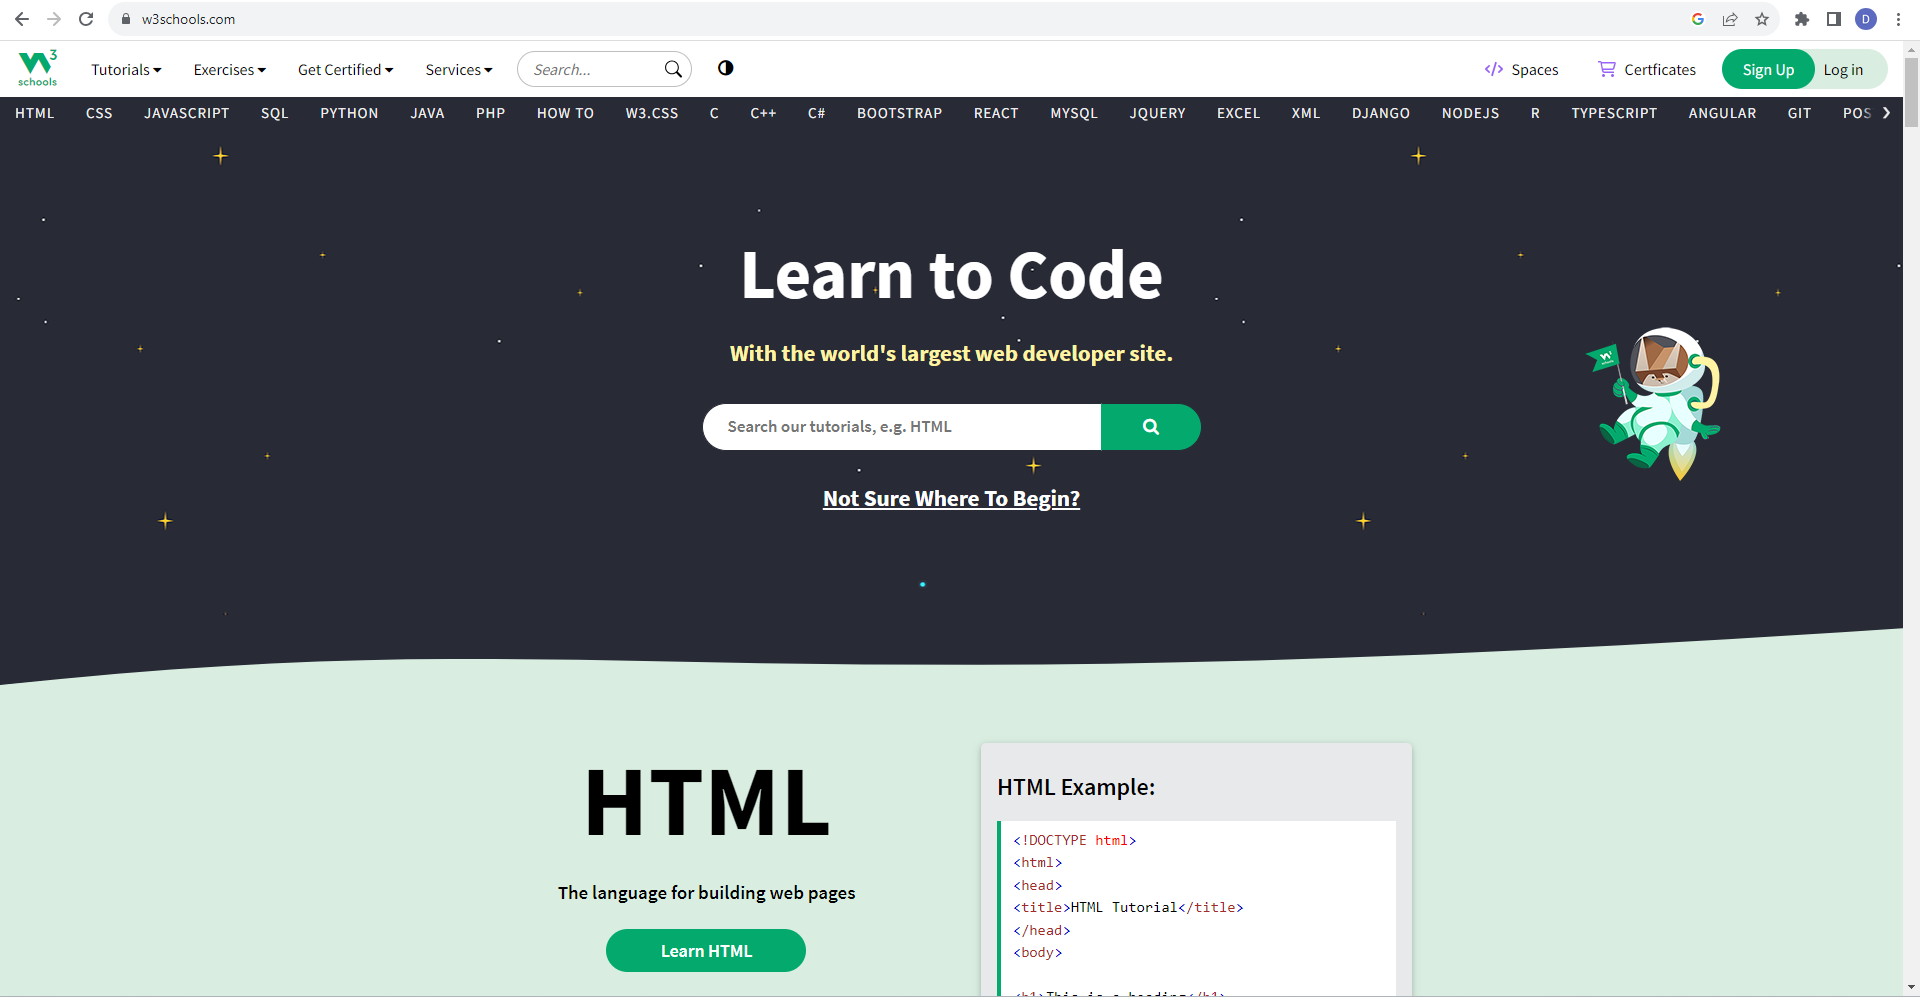This screenshot has height=997, width=1920.
Task: Click Log in button
Action: point(1843,69)
